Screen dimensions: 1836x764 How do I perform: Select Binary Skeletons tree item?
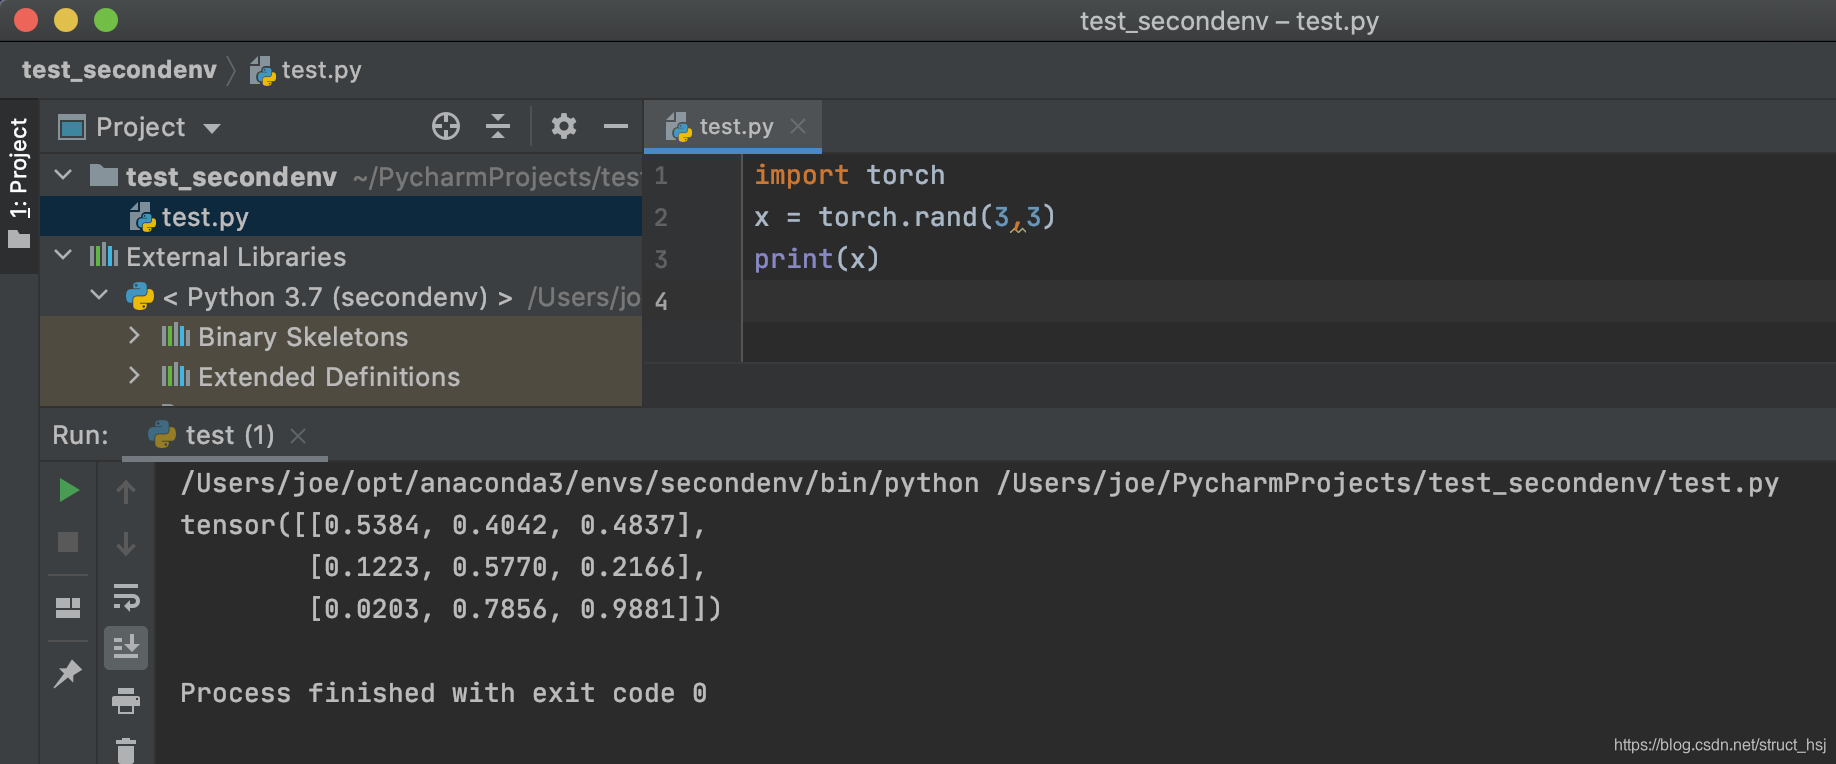303,337
